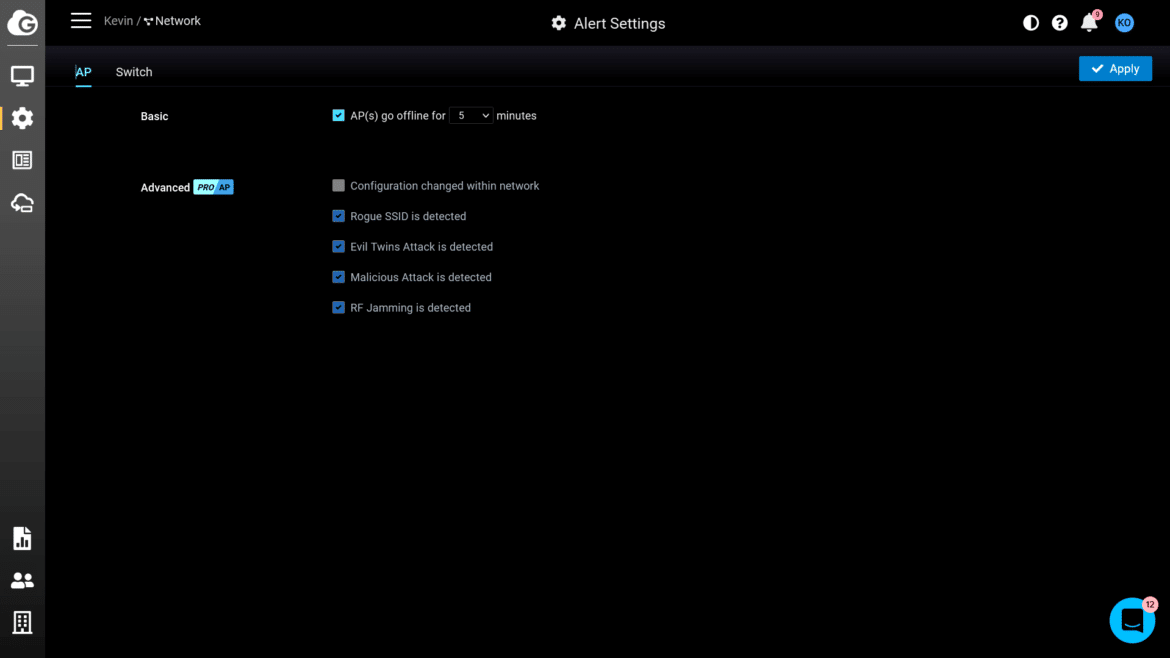Click the 'Advanced' section label
This screenshot has height=658, width=1170.
pos(165,187)
